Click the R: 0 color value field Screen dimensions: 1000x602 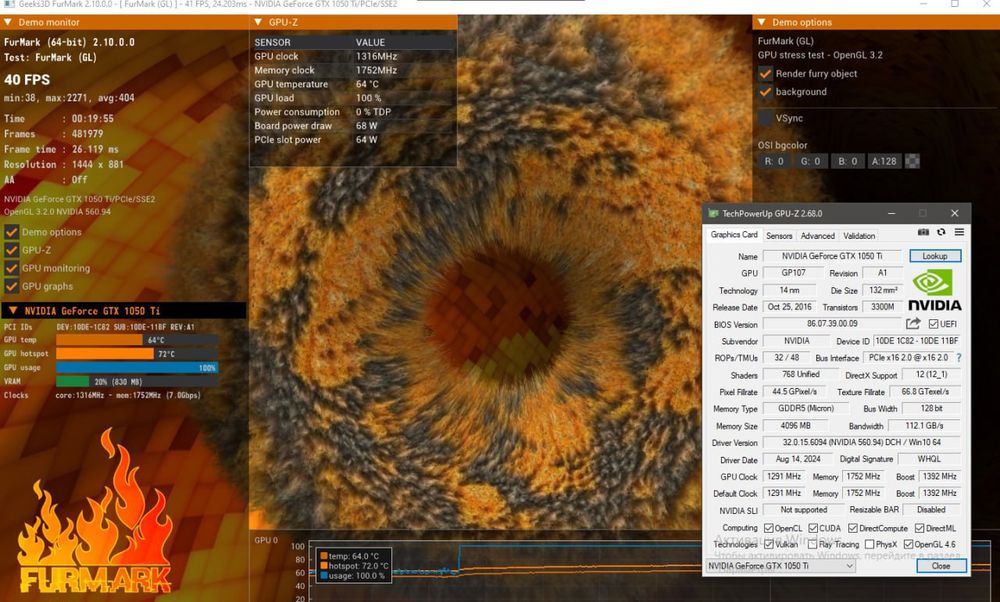[774, 161]
